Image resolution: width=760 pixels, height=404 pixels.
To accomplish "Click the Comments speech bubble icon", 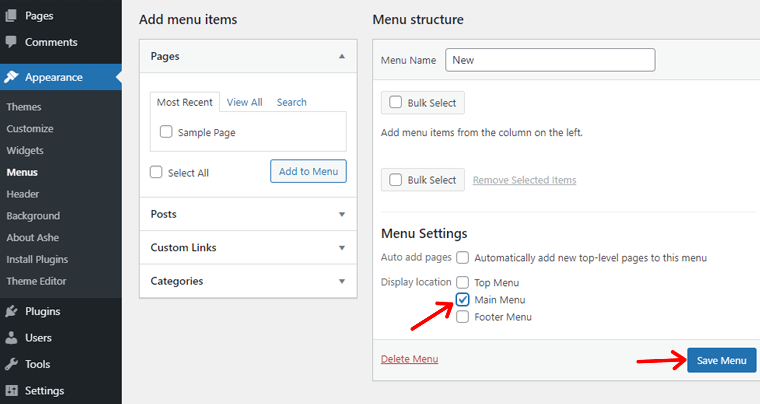I will pos(11,42).
